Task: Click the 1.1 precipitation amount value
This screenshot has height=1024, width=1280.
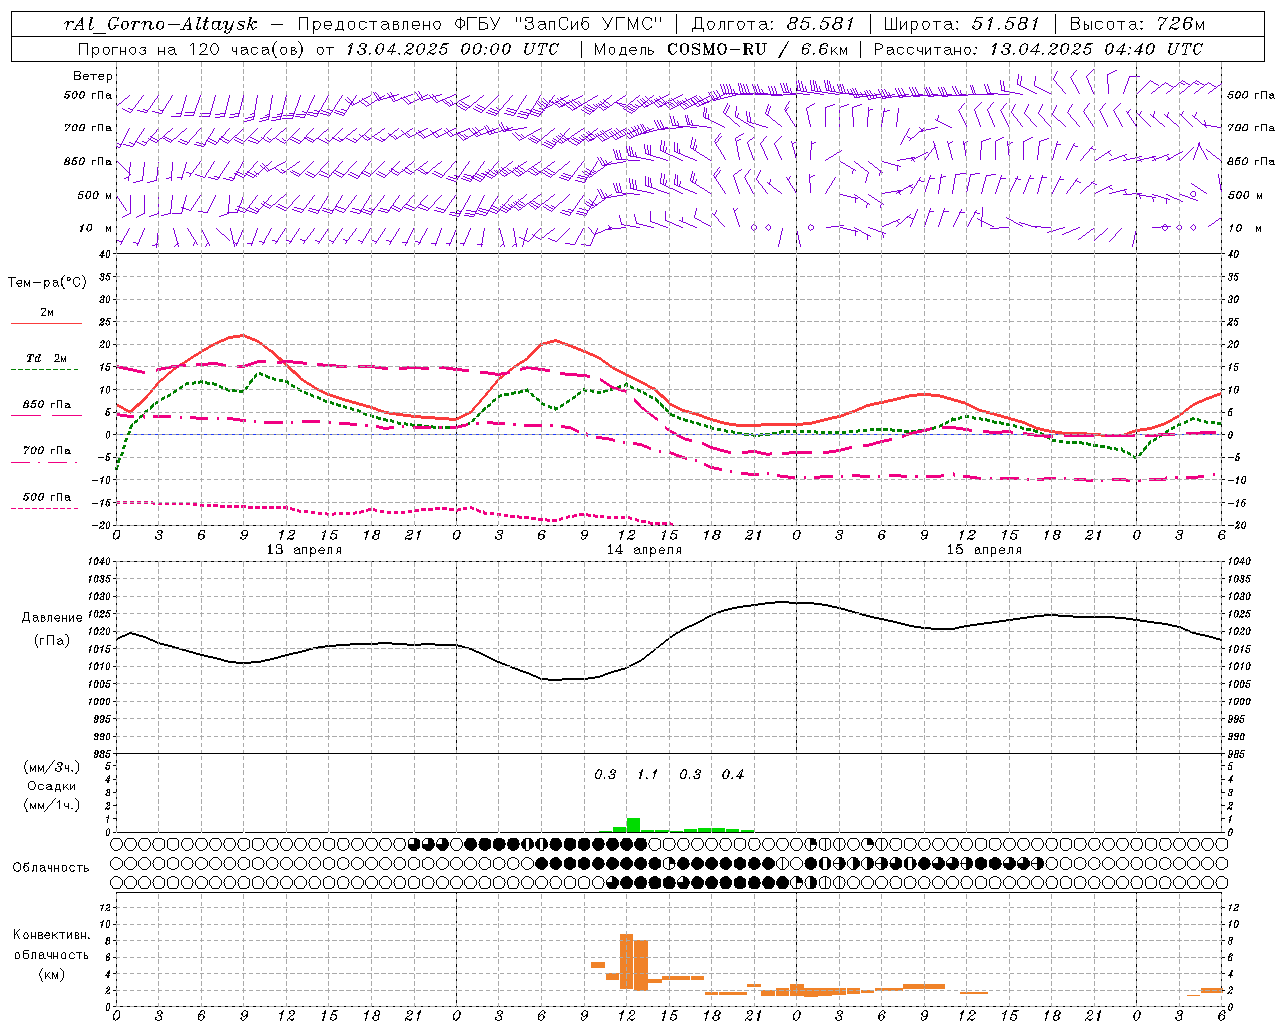Action: 648,775
